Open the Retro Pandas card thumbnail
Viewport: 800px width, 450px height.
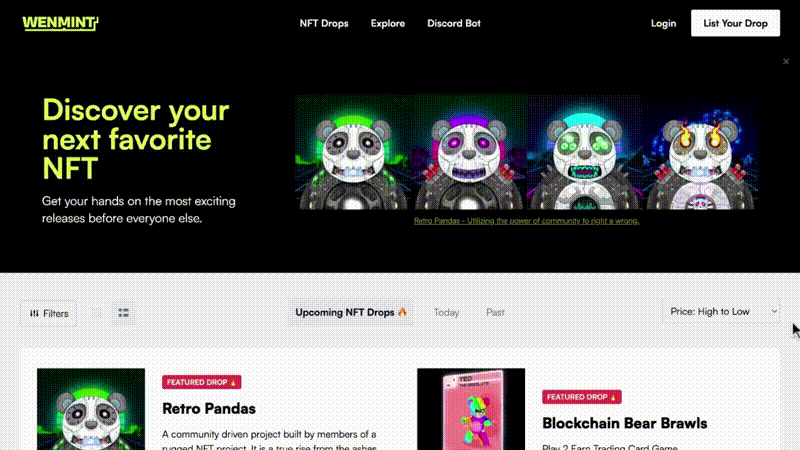pos(91,409)
